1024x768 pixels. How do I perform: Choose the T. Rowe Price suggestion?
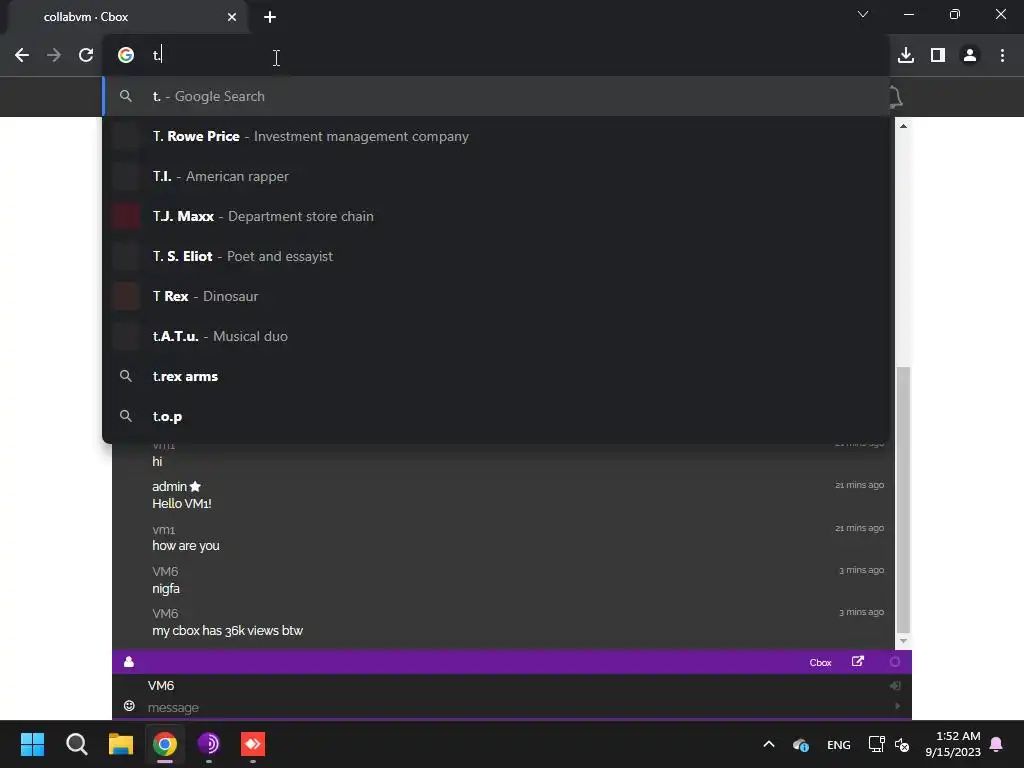pyautogui.click(x=496, y=136)
